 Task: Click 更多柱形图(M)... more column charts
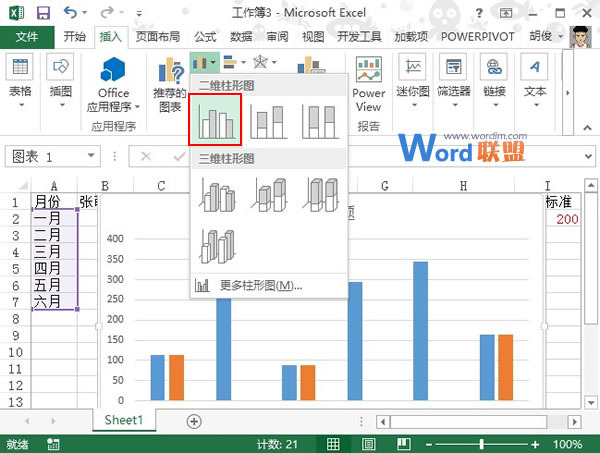click(268, 285)
